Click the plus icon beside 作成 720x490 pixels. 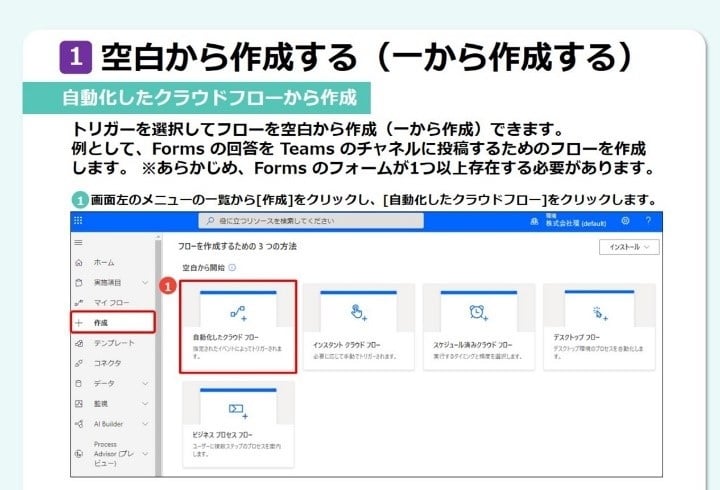coord(79,323)
